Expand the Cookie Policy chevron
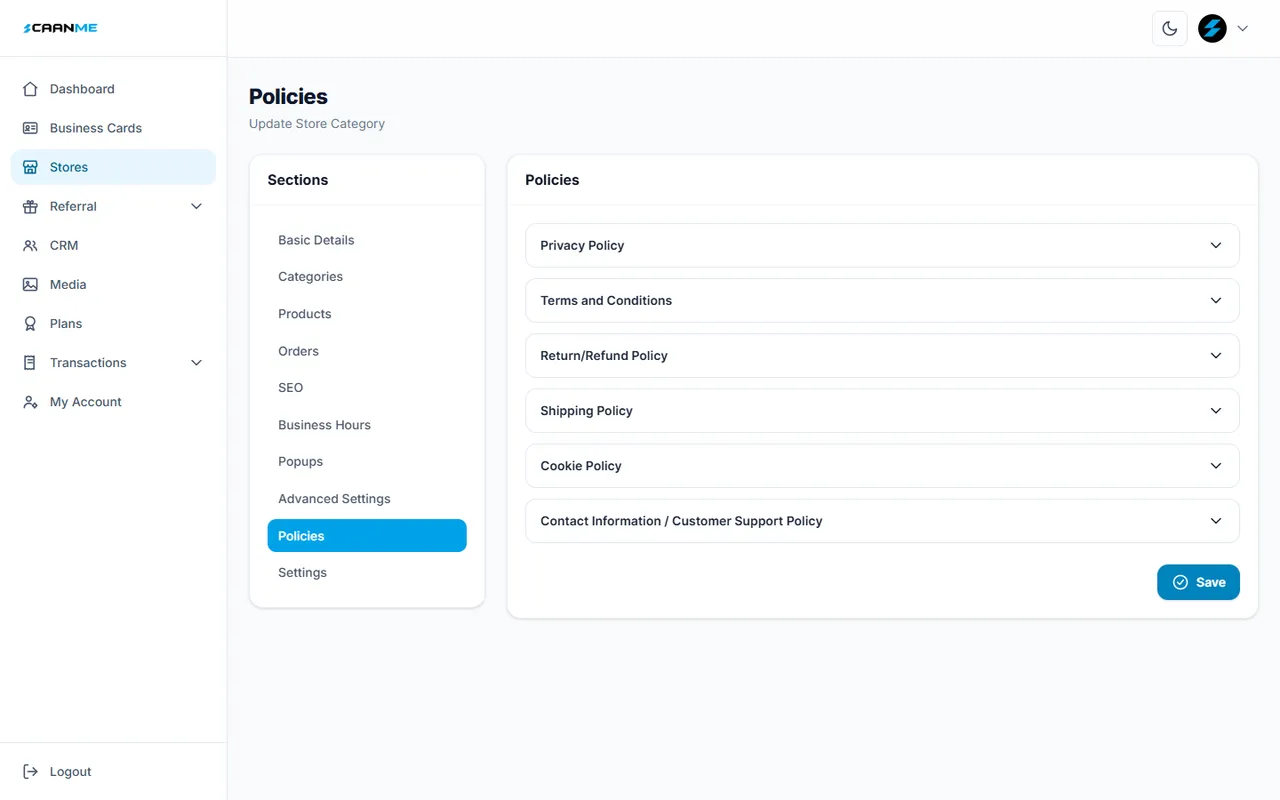The image size is (1280, 800). coord(1216,465)
